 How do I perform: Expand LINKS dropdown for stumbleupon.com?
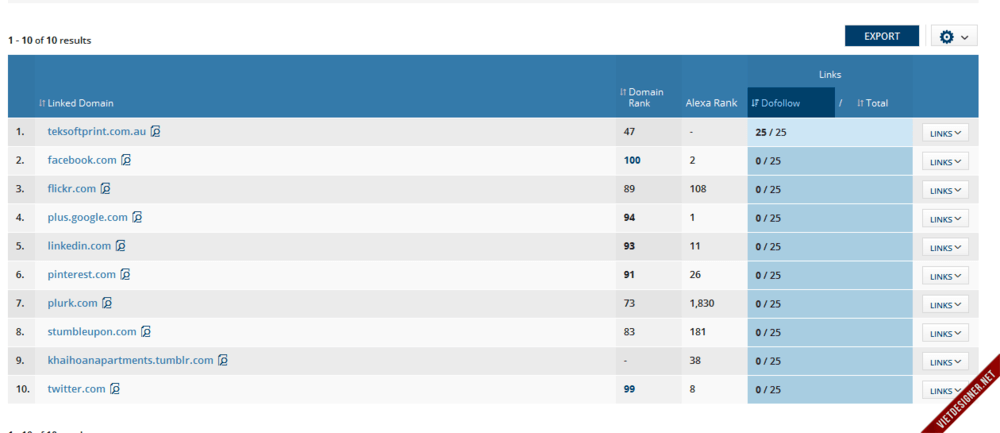point(945,333)
